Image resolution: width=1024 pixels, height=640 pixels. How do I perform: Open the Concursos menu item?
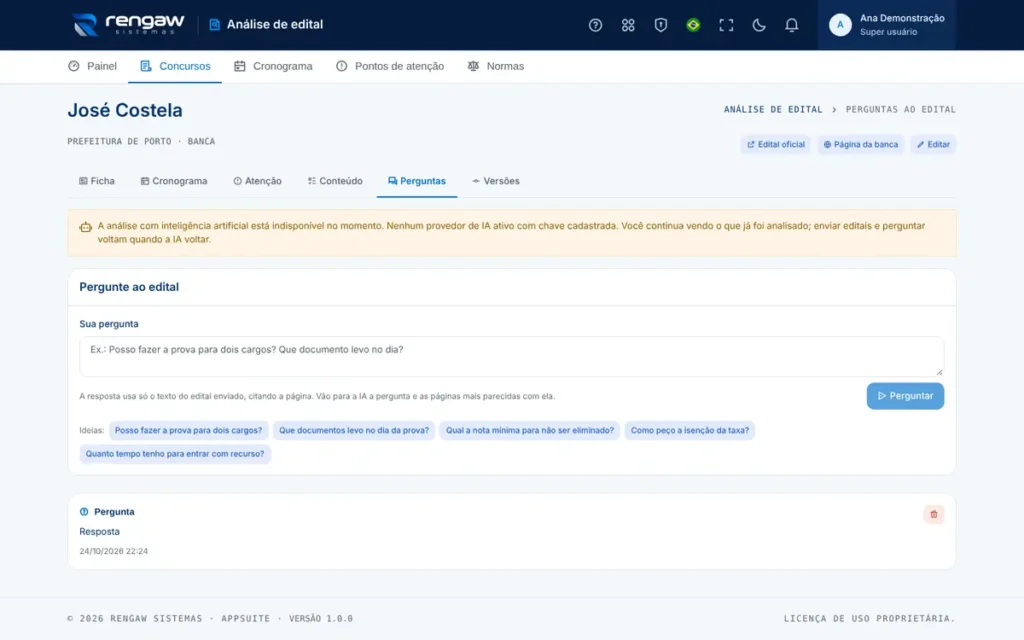point(175,66)
